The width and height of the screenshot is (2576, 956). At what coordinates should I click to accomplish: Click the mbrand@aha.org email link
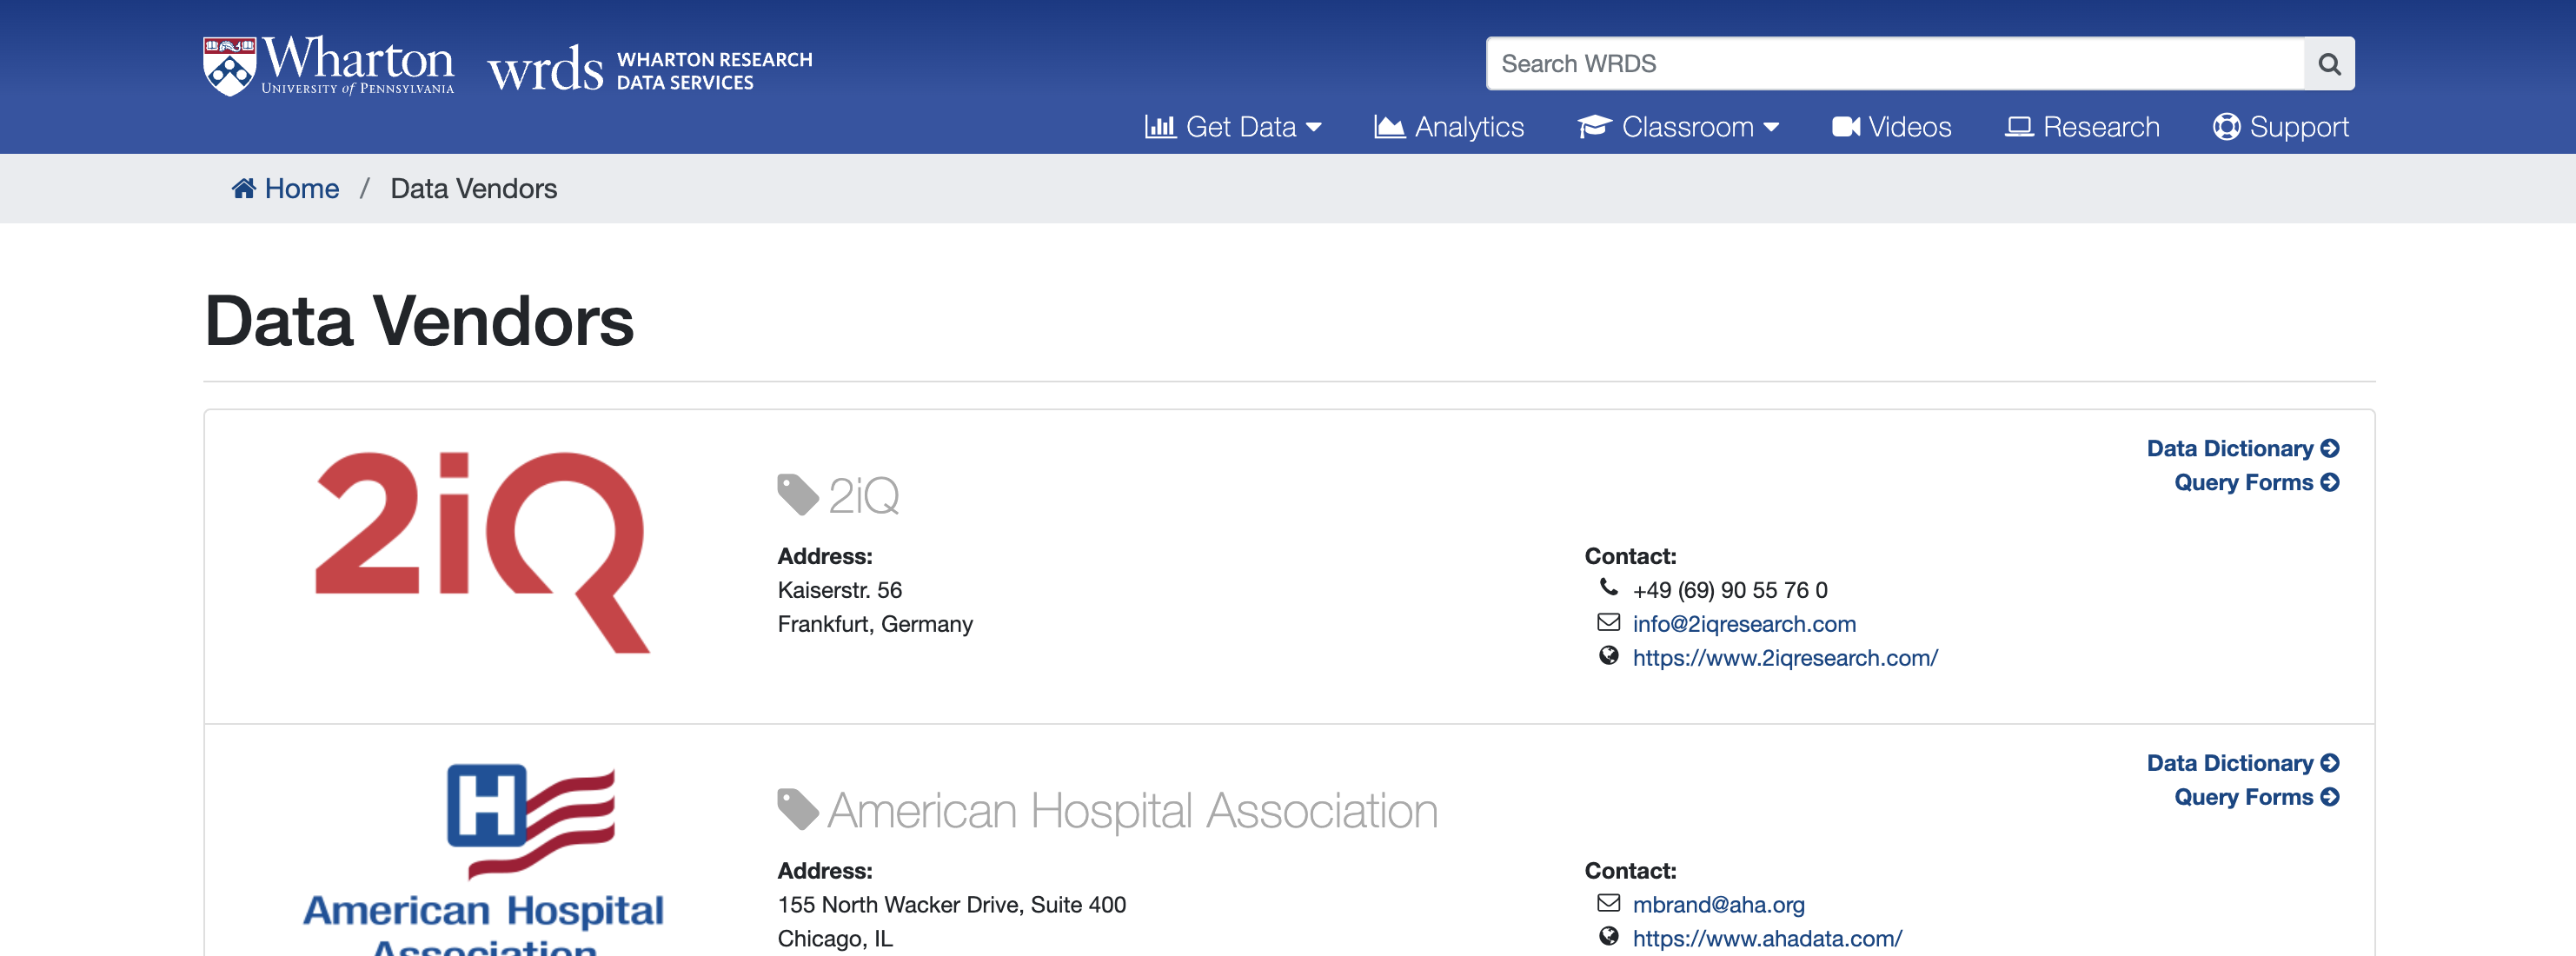(x=1718, y=905)
